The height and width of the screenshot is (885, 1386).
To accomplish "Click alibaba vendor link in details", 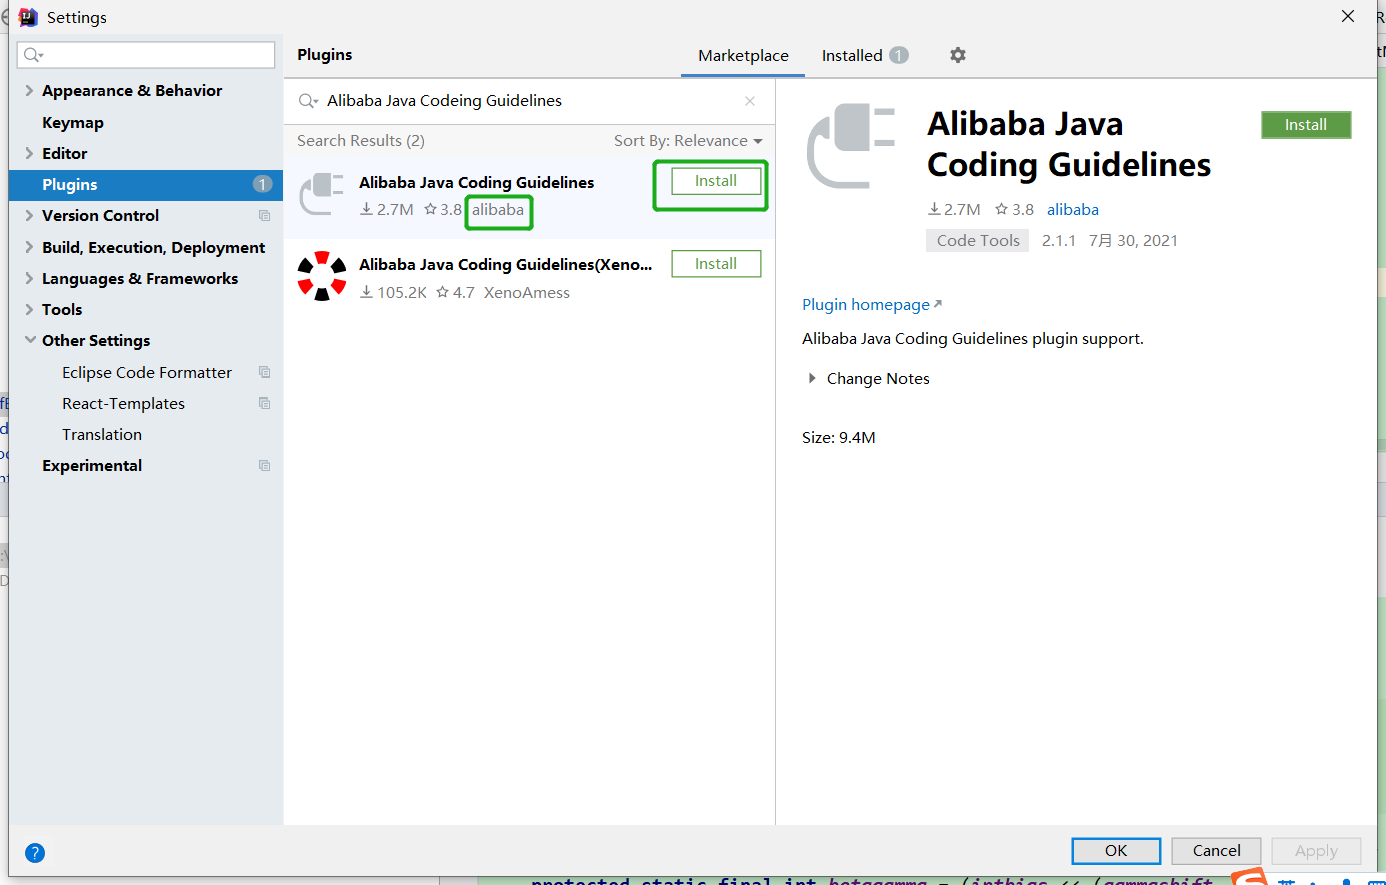I will [1073, 209].
